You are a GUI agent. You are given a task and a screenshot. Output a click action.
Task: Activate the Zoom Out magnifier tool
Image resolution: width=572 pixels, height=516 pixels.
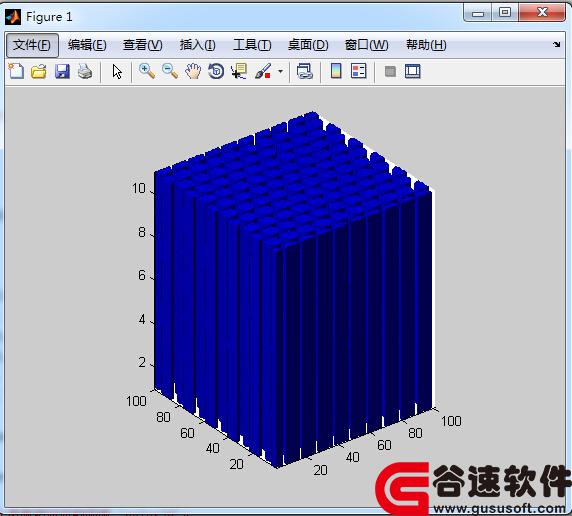click(x=170, y=71)
